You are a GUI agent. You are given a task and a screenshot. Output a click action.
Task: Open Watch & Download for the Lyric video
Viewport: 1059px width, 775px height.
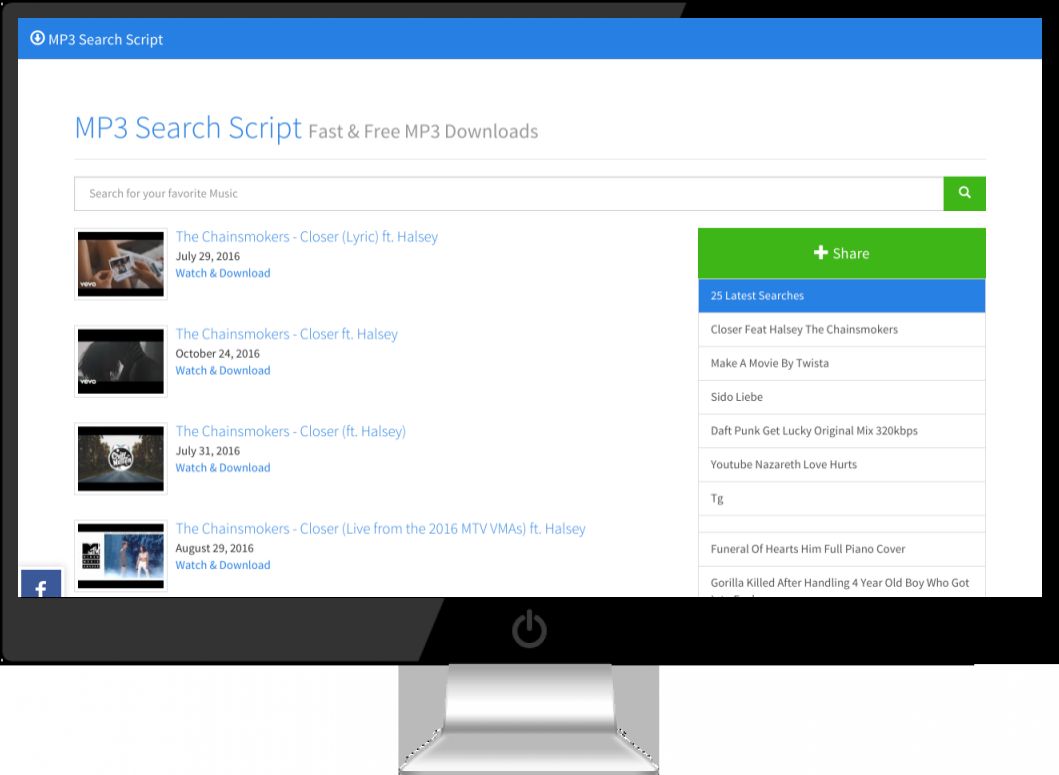[x=222, y=272]
